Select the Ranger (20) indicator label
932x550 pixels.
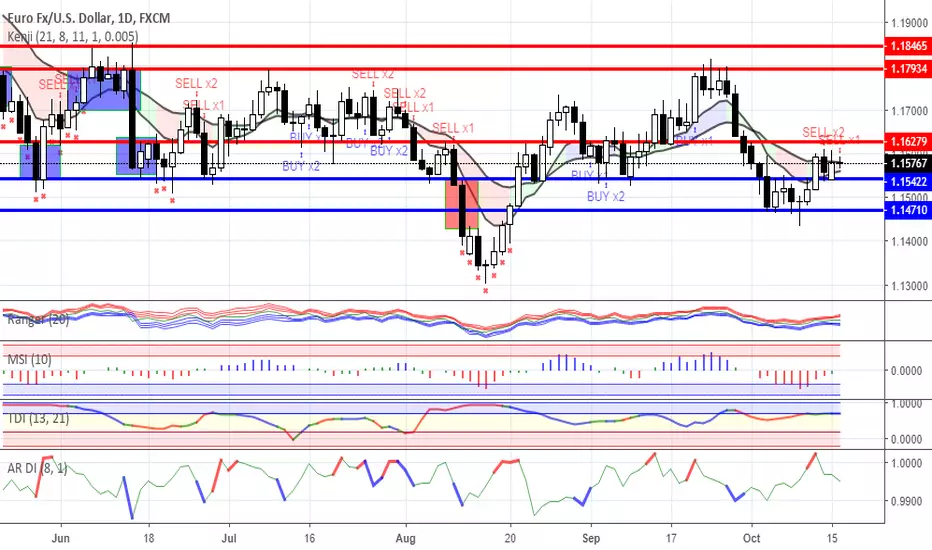[38, 319]
